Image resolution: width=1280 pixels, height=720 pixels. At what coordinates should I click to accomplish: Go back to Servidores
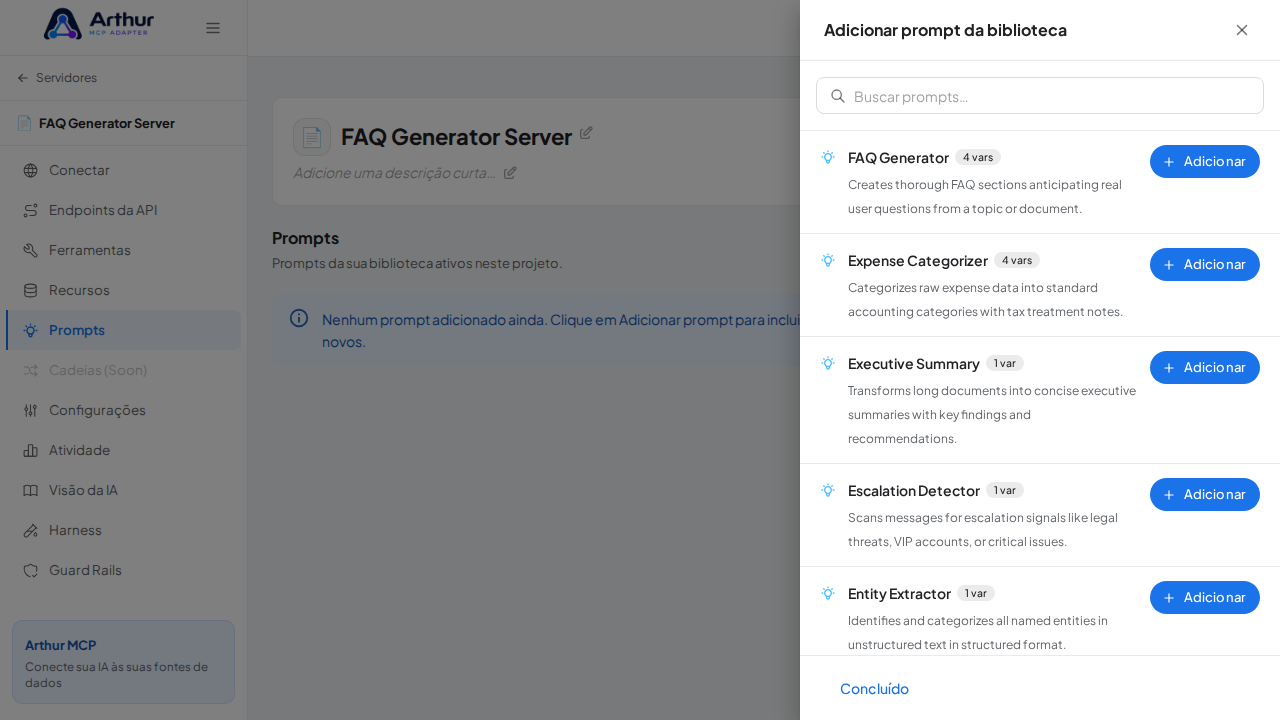(57, 77)
